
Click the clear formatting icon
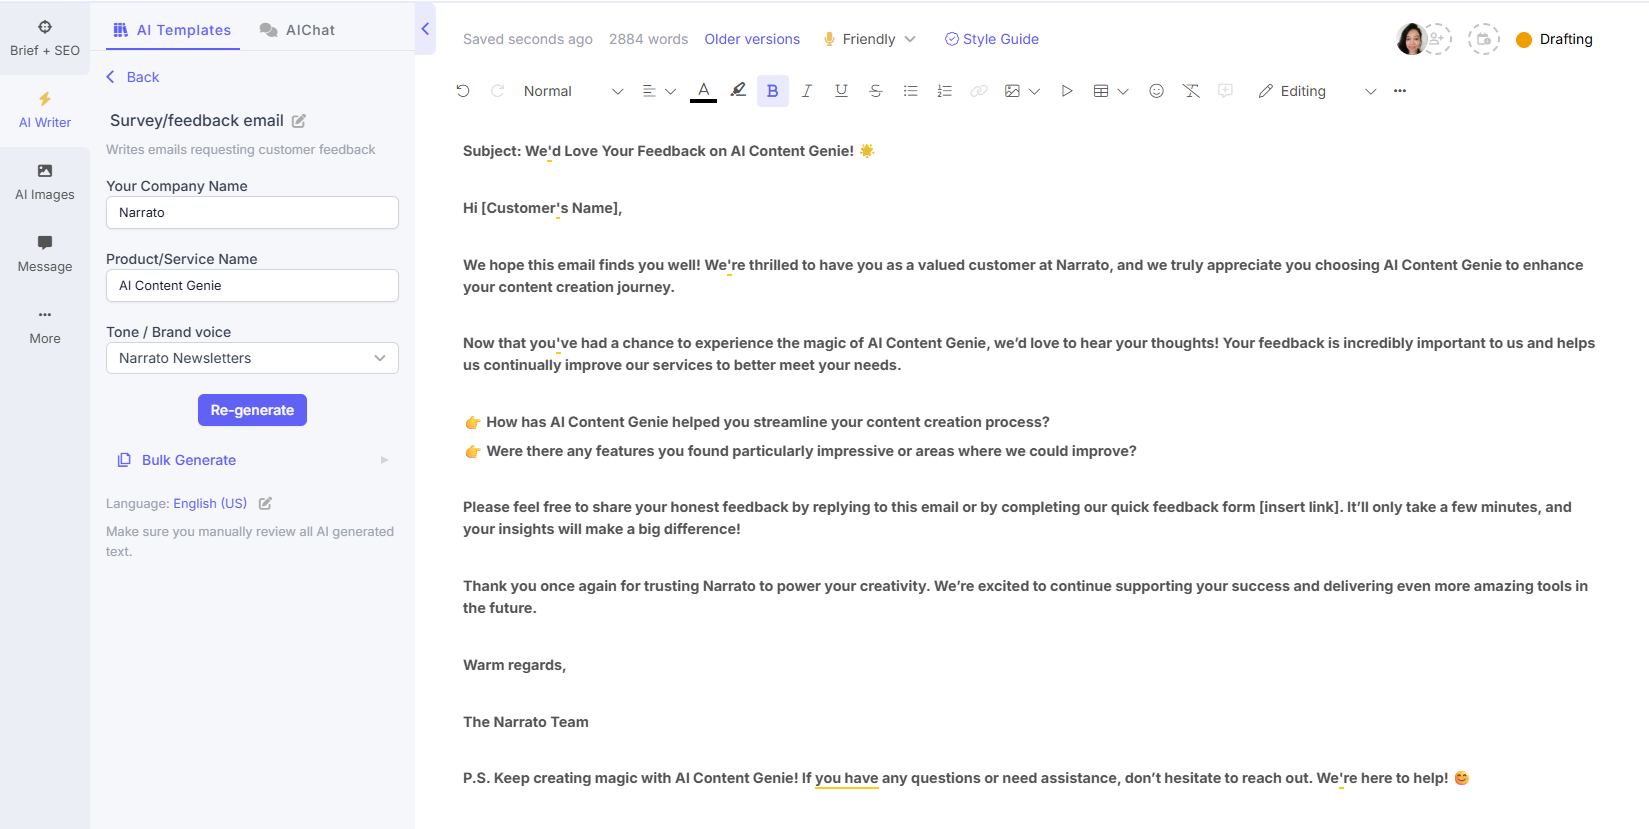(1191, 91)
